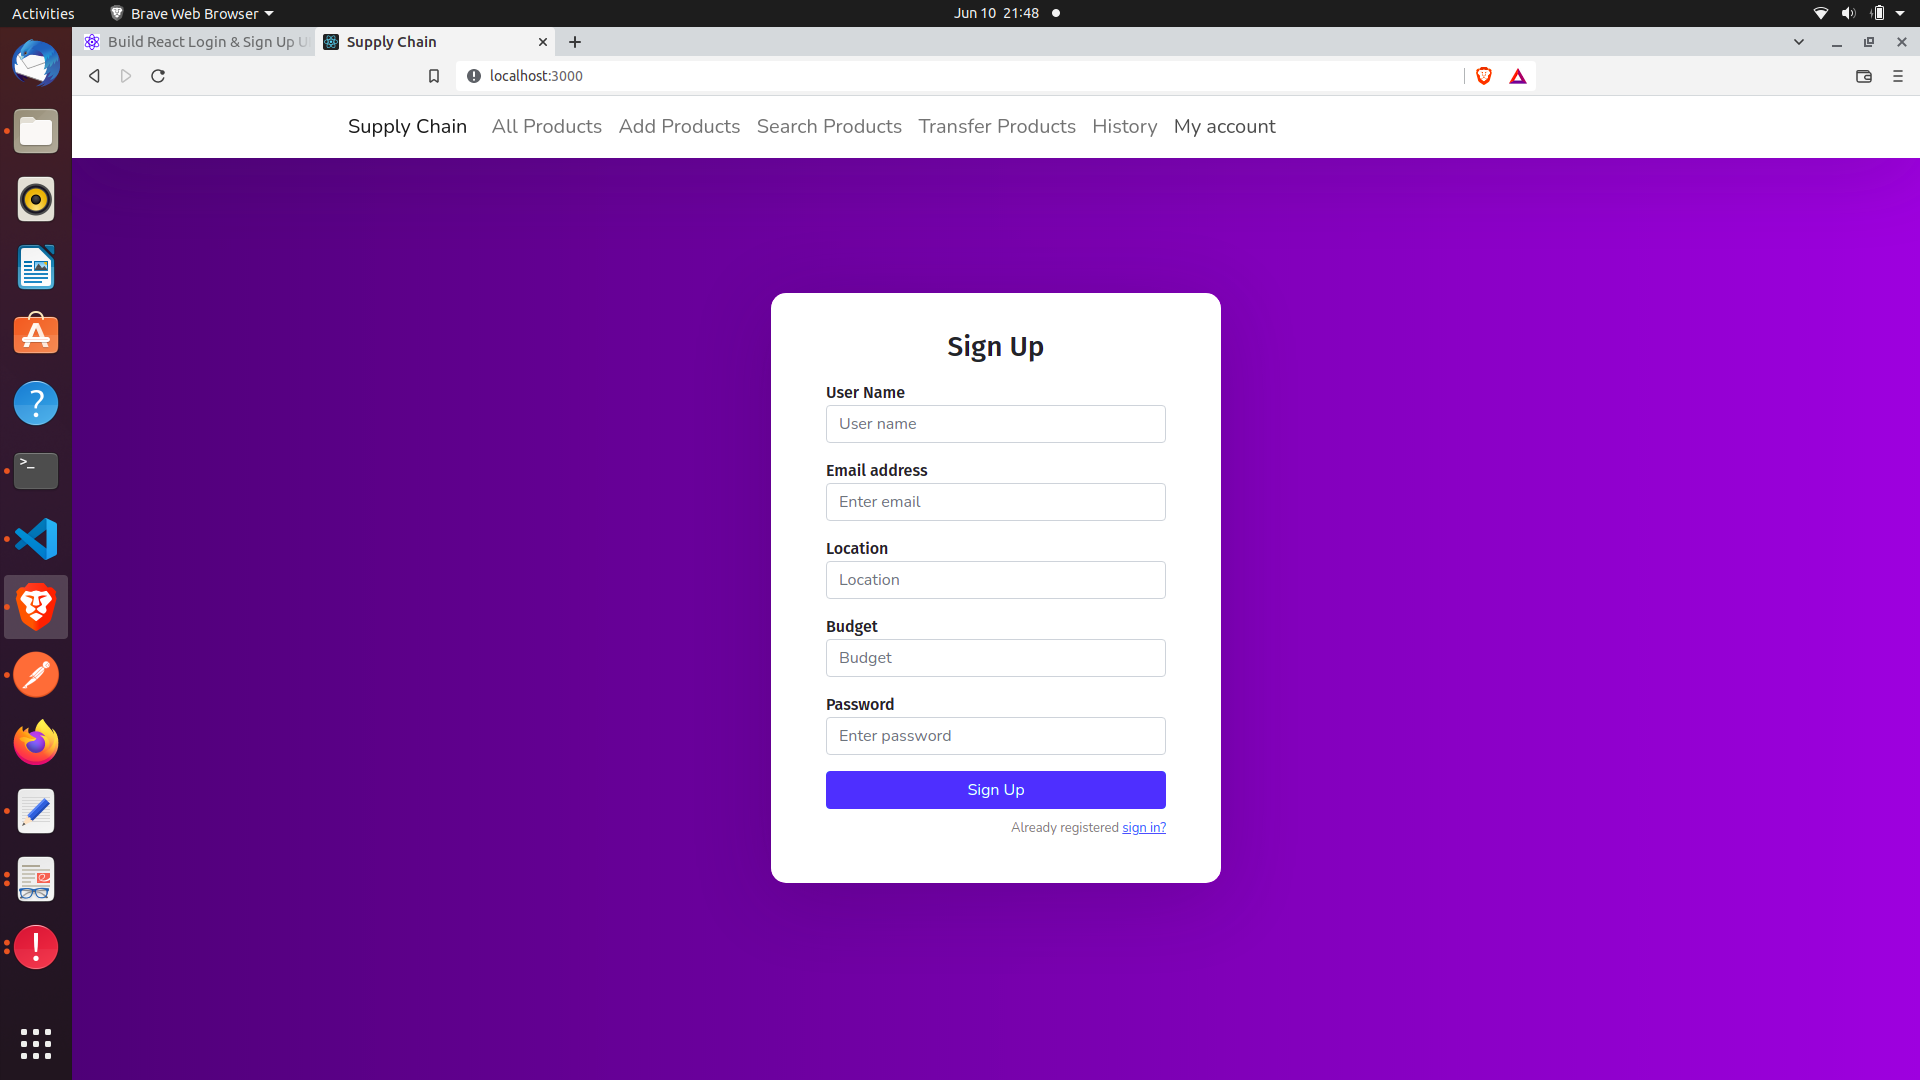
Task: Click the open sidebar panel icon
Action: coord(1863,75)
